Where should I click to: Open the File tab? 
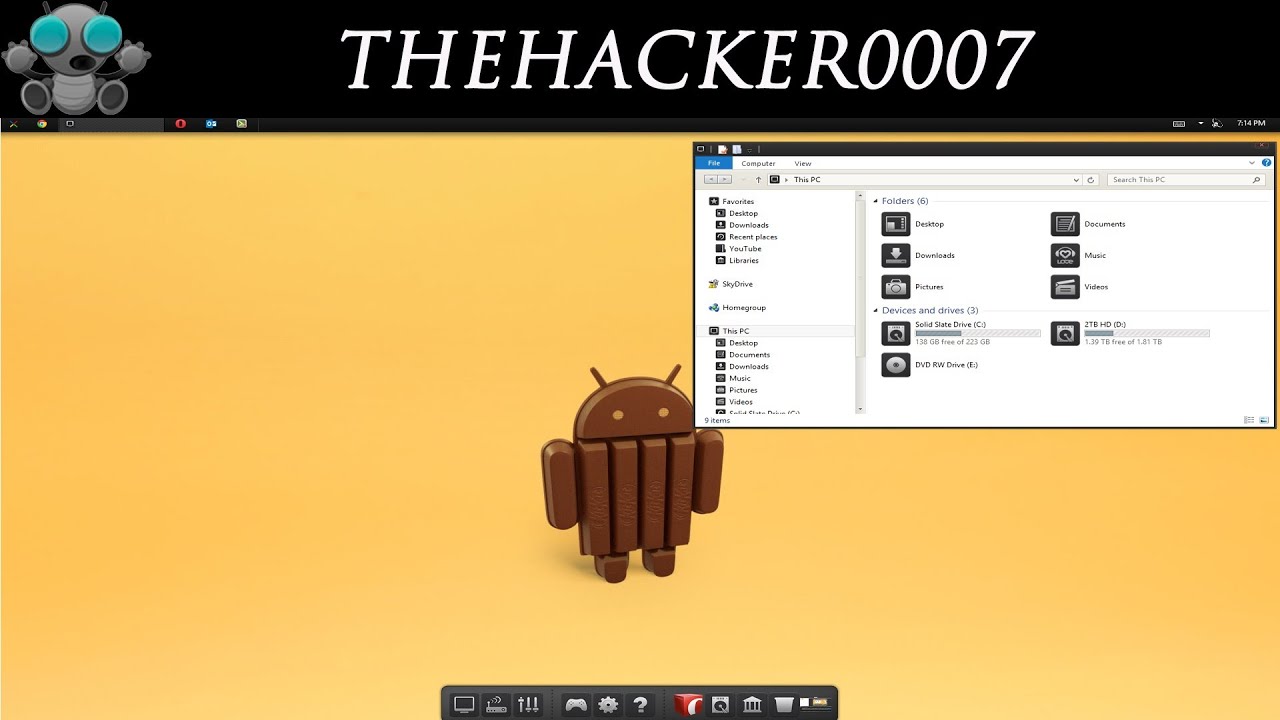714,163
